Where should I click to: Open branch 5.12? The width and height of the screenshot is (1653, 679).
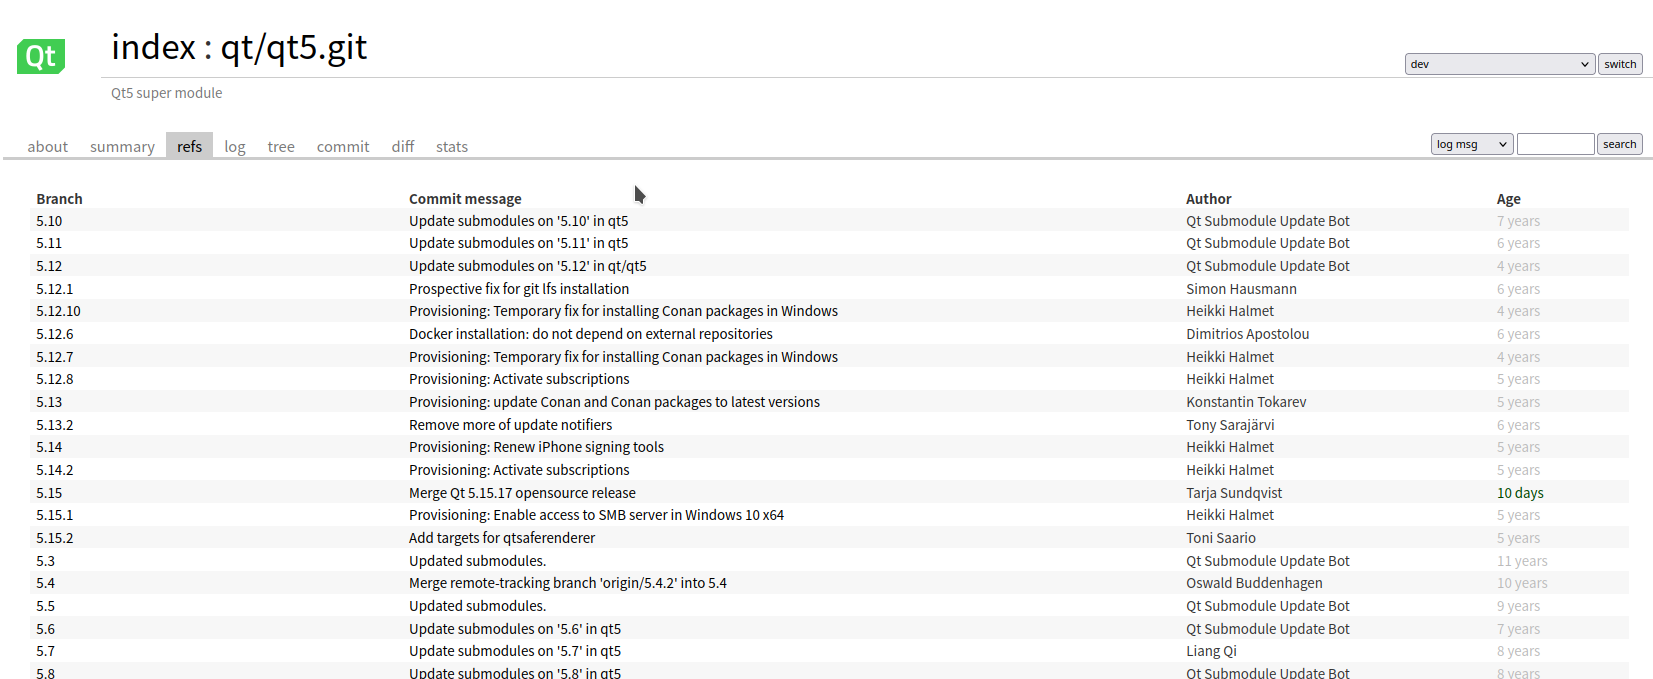coord(49,266)
